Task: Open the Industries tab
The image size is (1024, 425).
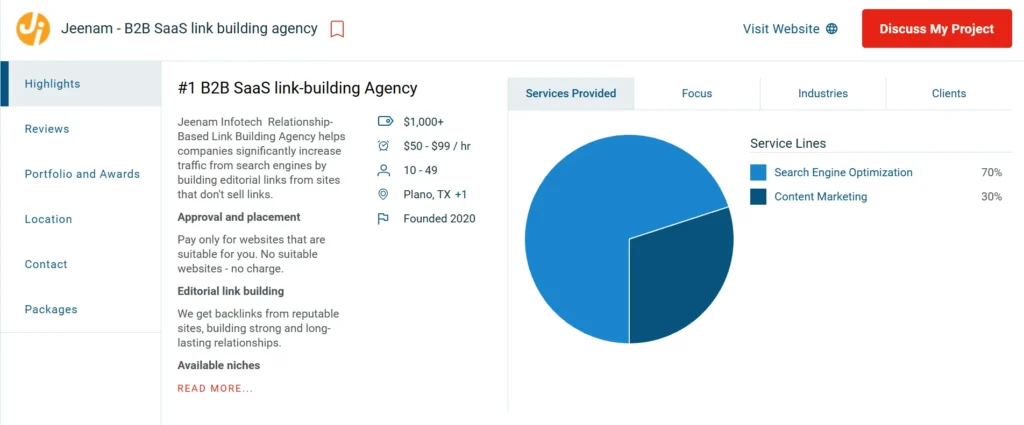Action: click(x=822, y=93)
